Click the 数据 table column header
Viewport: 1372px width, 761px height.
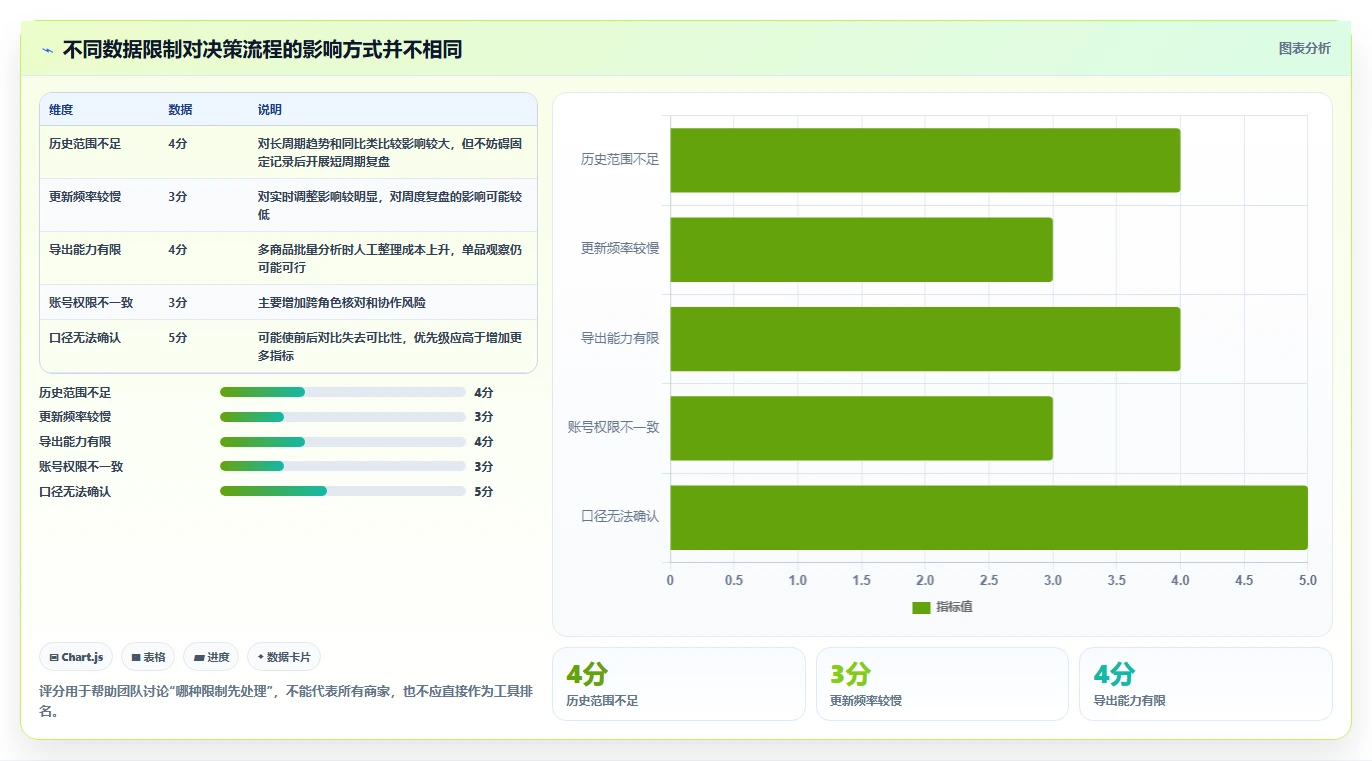click(x=180, y=110)
